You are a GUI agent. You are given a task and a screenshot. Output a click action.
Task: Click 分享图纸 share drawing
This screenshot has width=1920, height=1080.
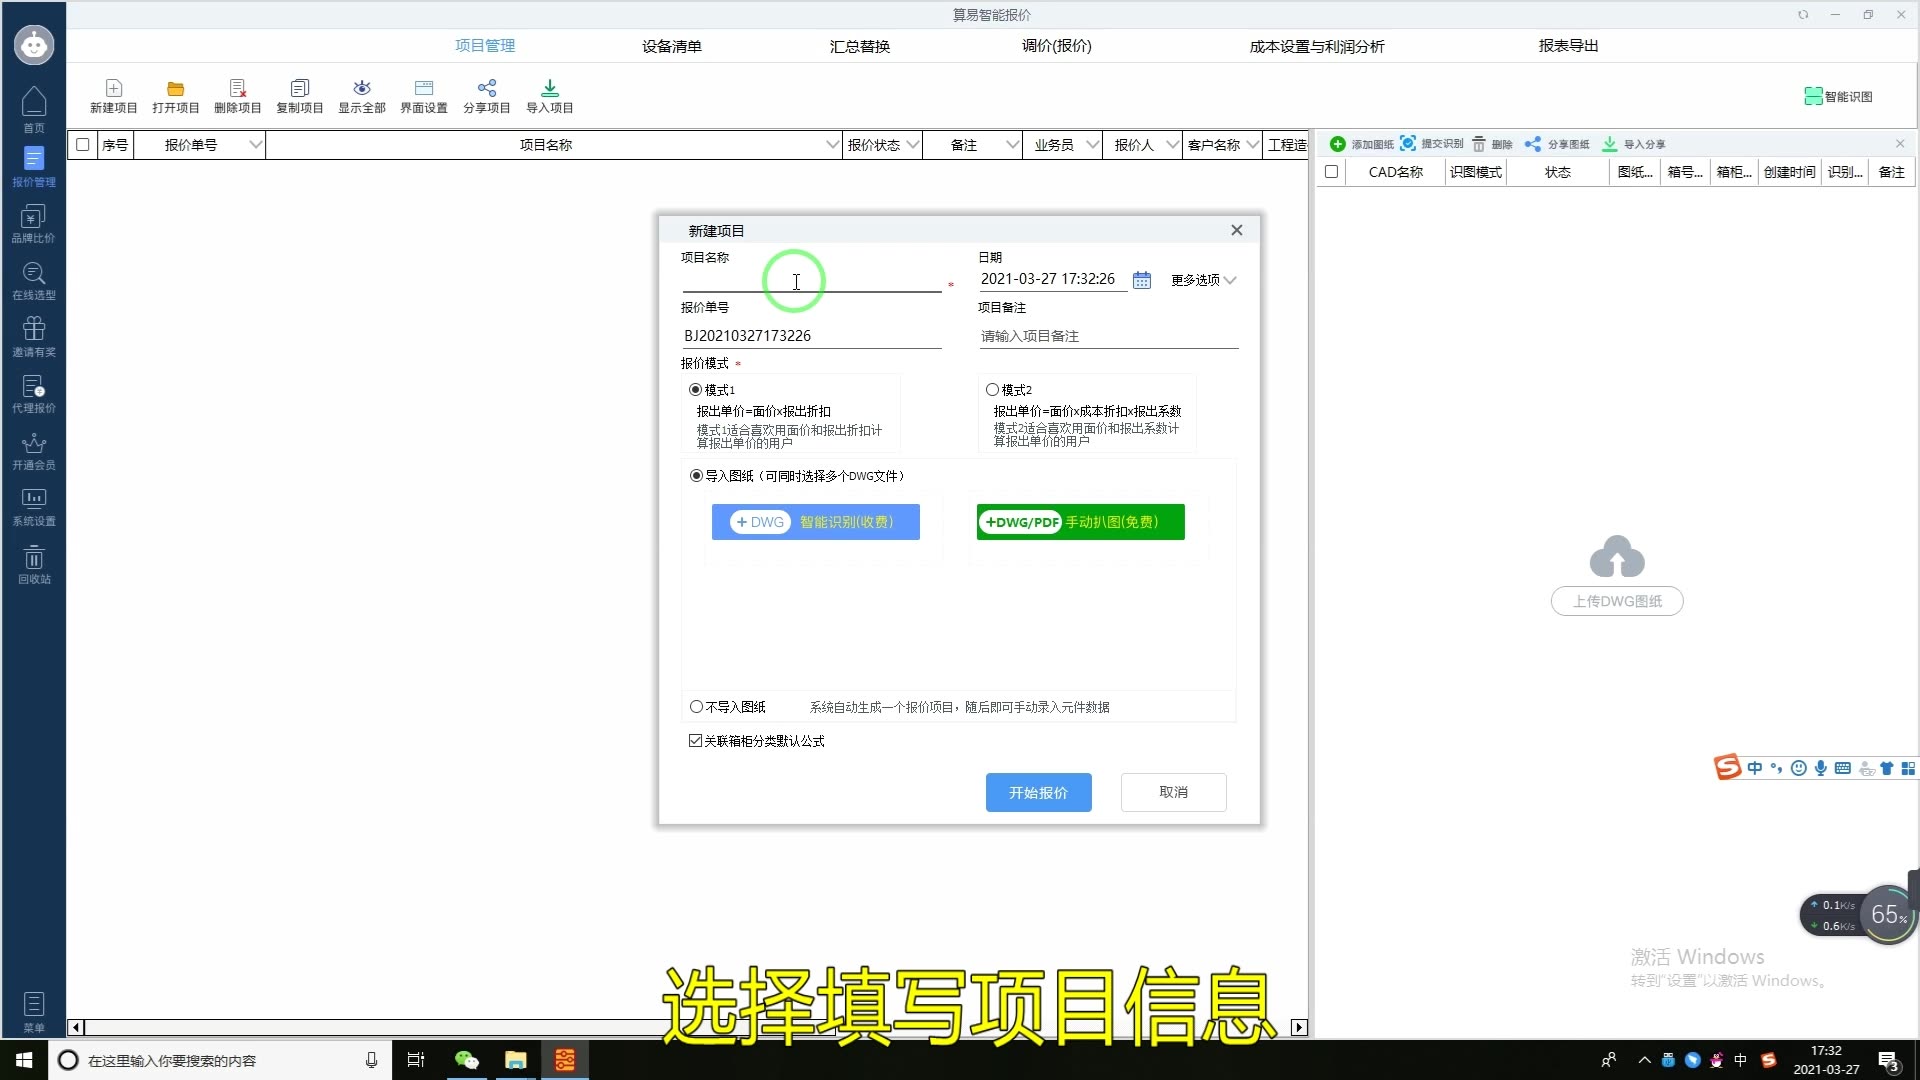(x=1556, y=144)
